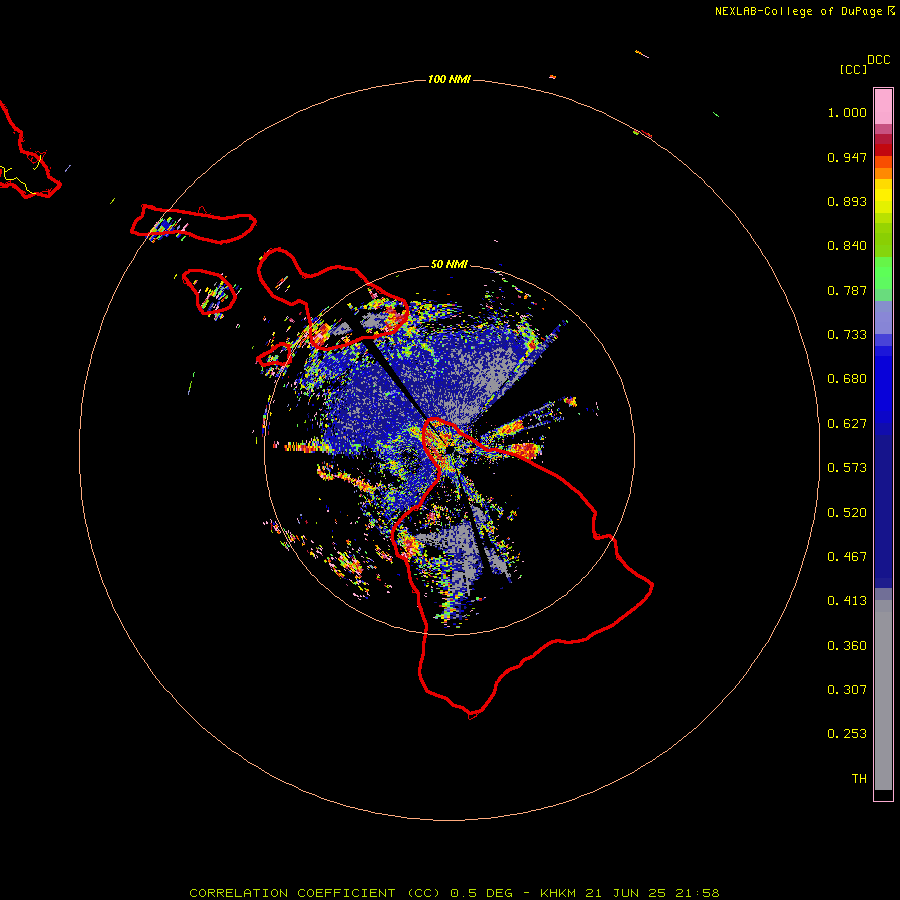The image size is (900, 900).
Task: Click the DCC label above the color scale
Action: (x=878, y=60)
